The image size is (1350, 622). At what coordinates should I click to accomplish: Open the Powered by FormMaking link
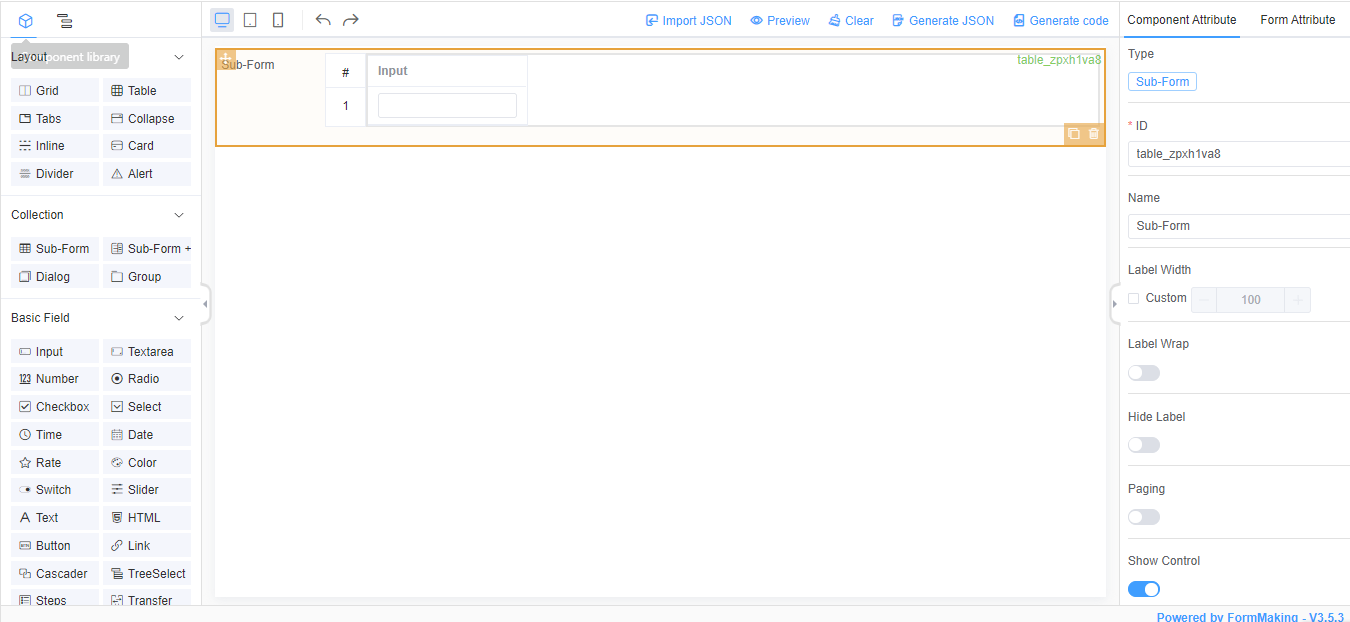pos(1250,617)
